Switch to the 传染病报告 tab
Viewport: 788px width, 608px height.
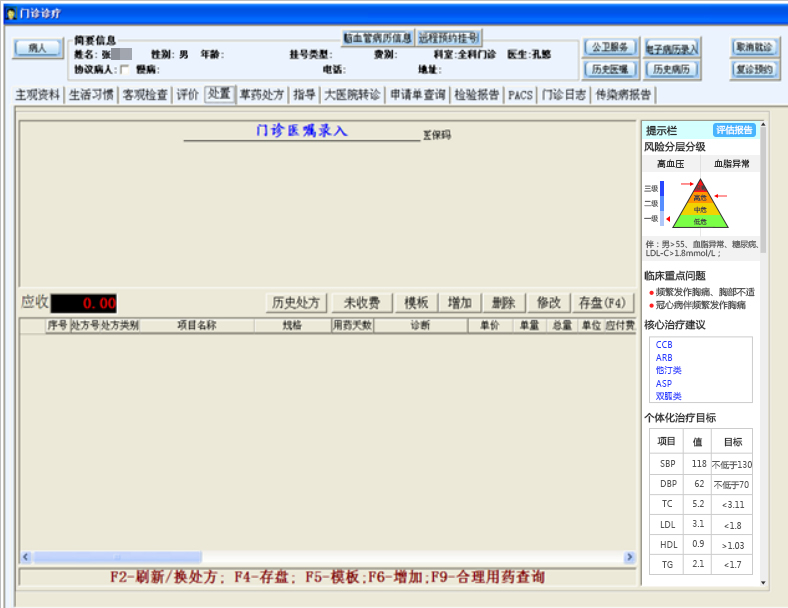[623, 95]
